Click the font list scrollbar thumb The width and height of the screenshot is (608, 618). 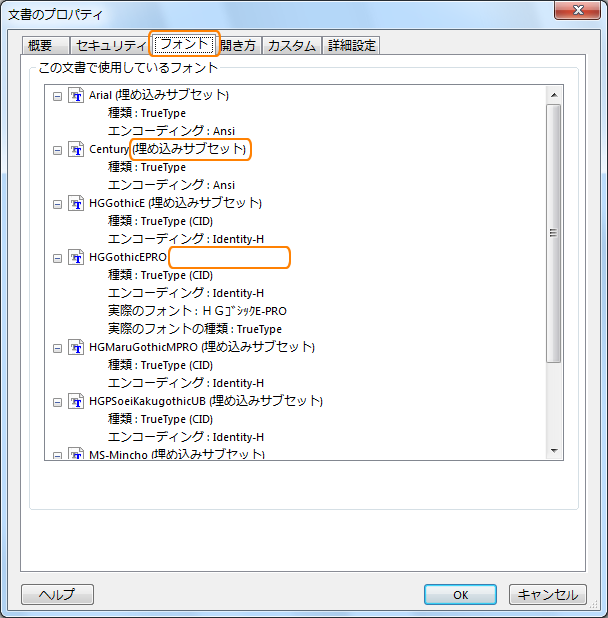(554, 233)
